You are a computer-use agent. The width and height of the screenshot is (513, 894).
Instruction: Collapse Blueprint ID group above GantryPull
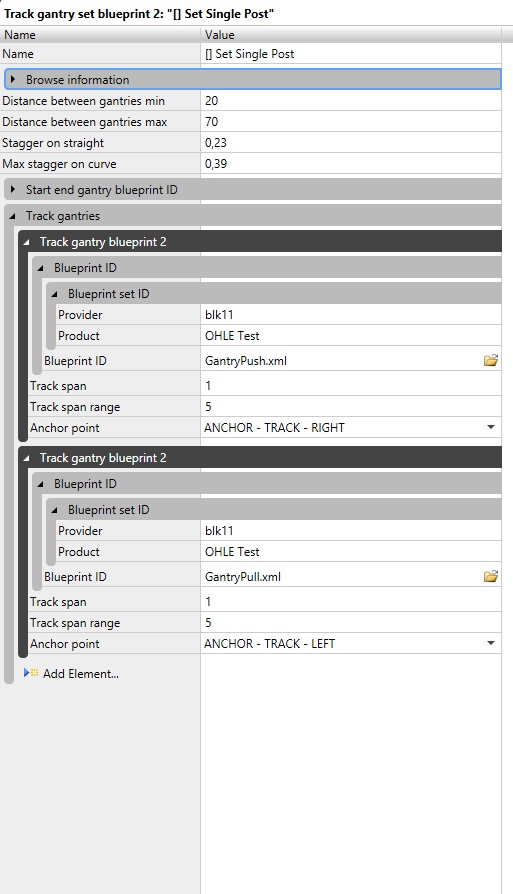pyautogui.click(x=40, y=484)
